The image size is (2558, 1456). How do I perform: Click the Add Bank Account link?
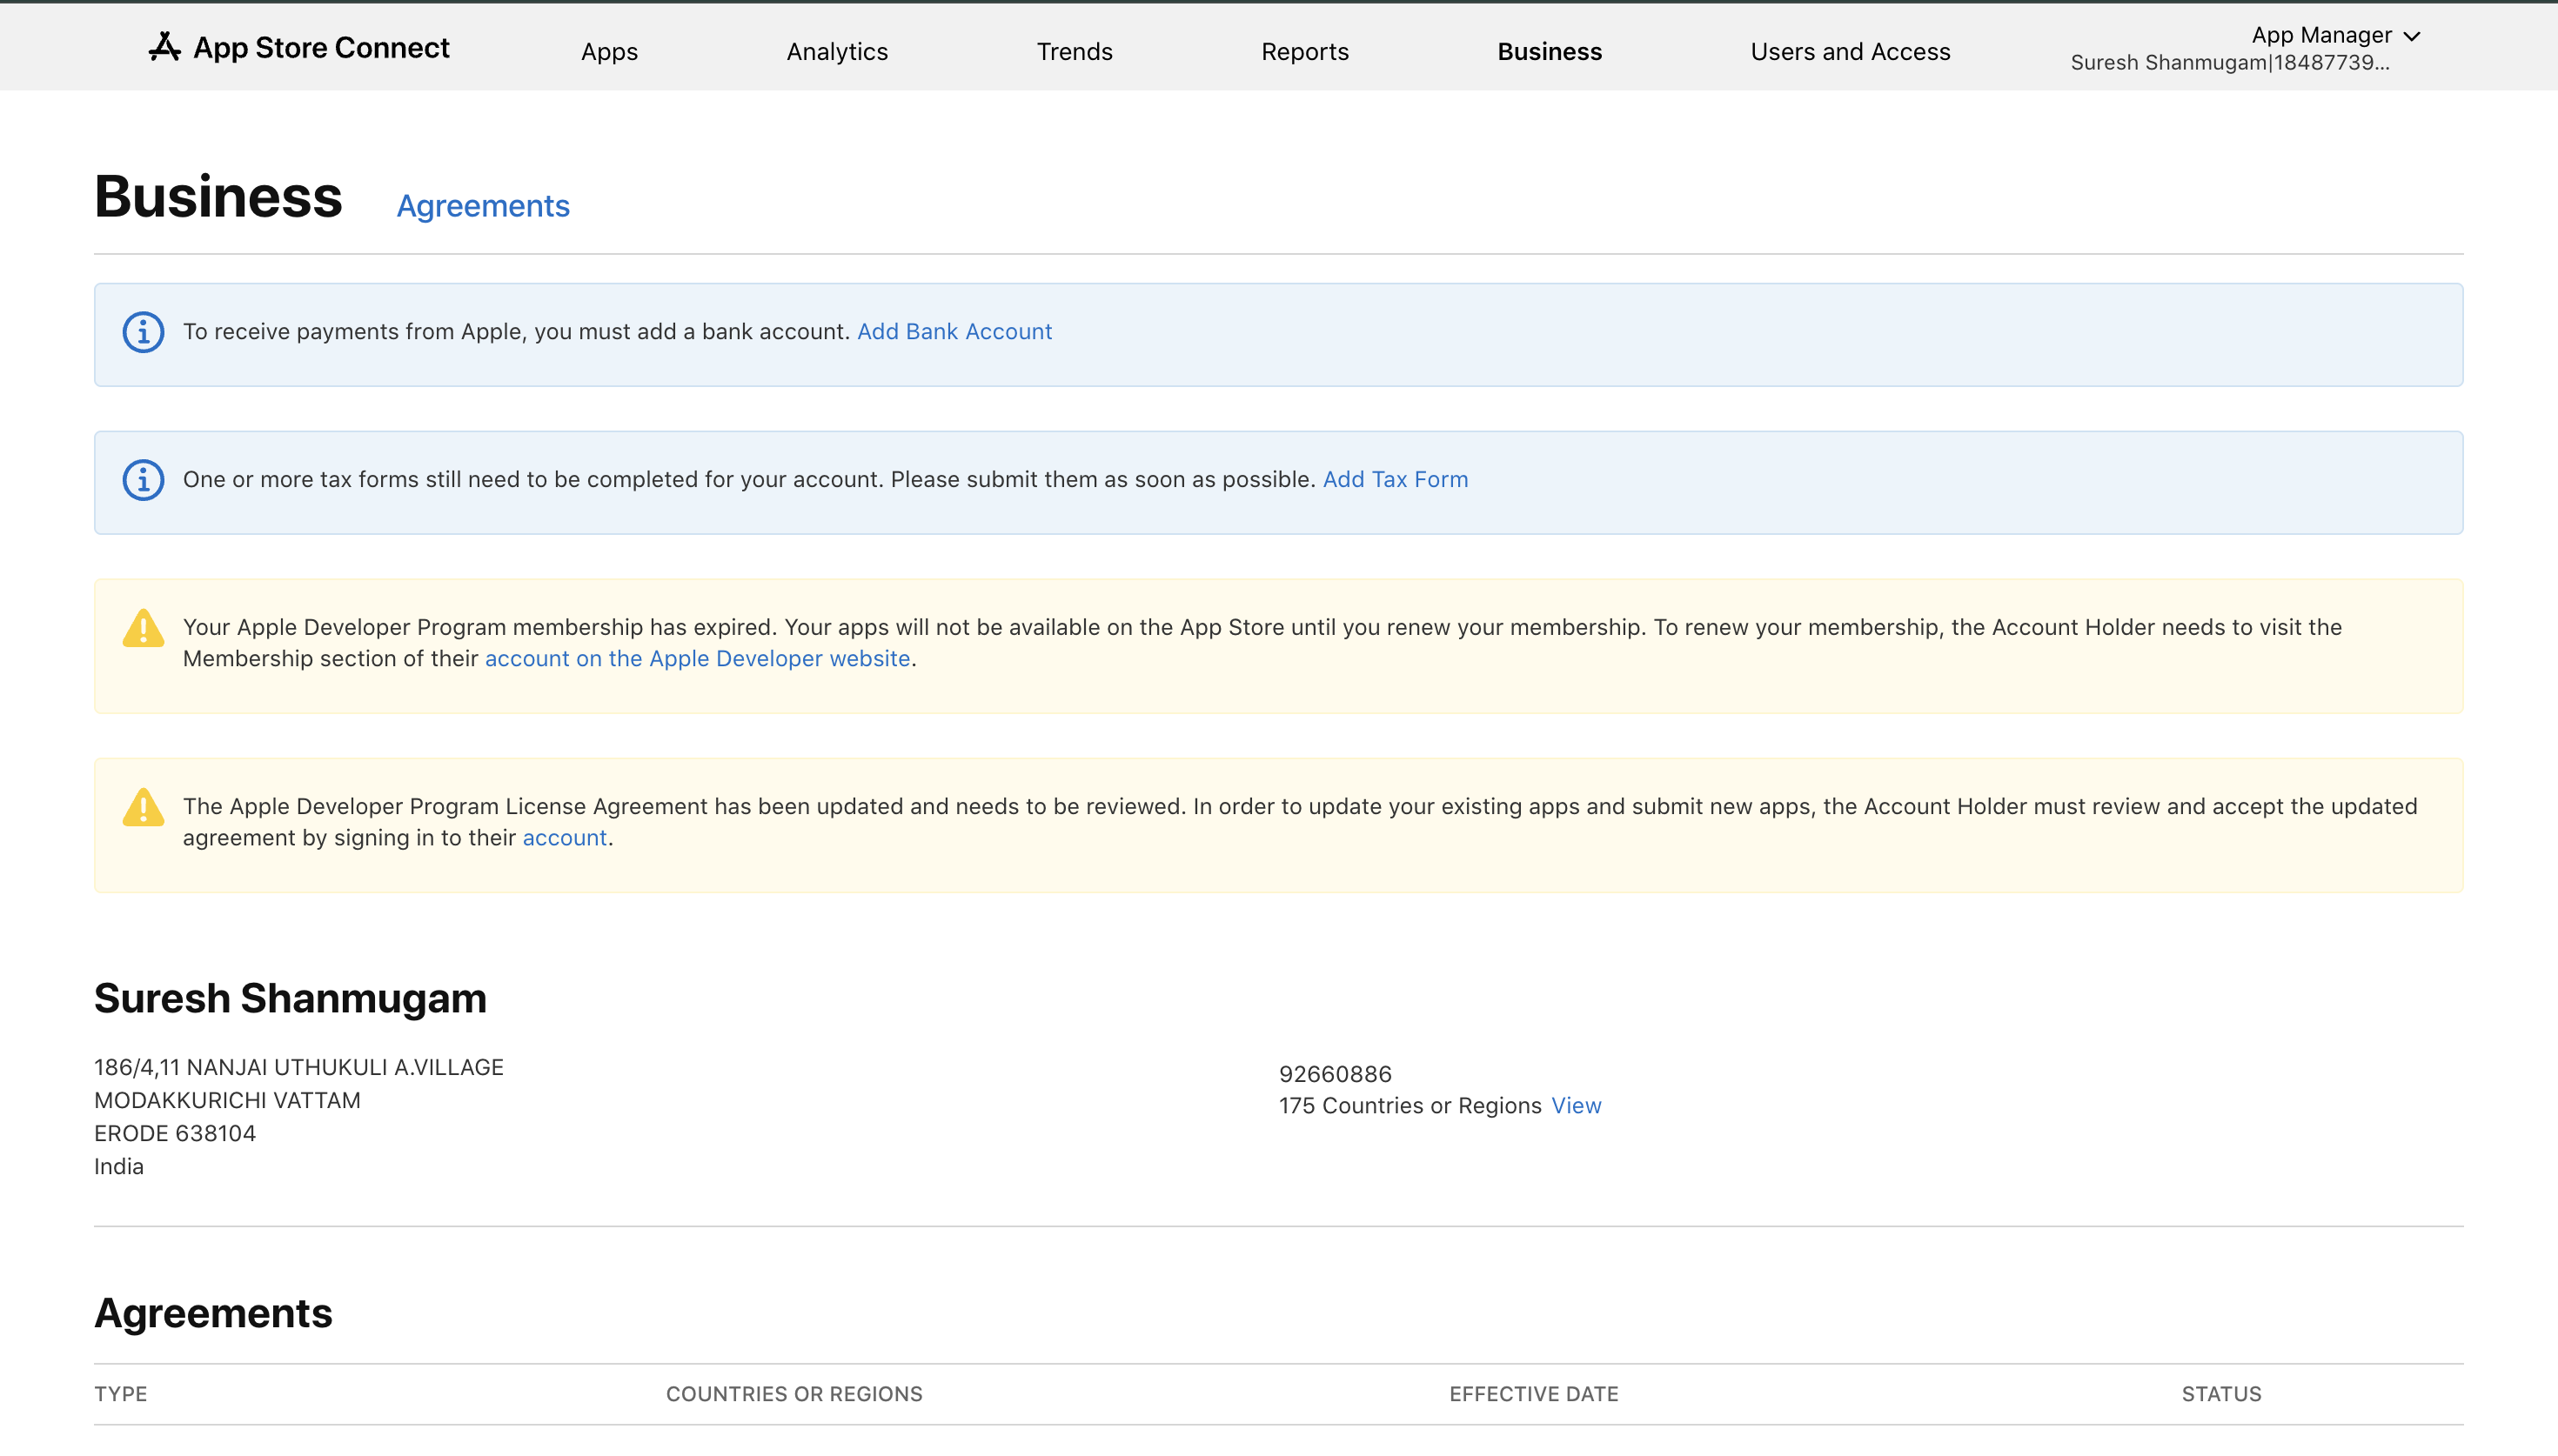click(954, 331)
